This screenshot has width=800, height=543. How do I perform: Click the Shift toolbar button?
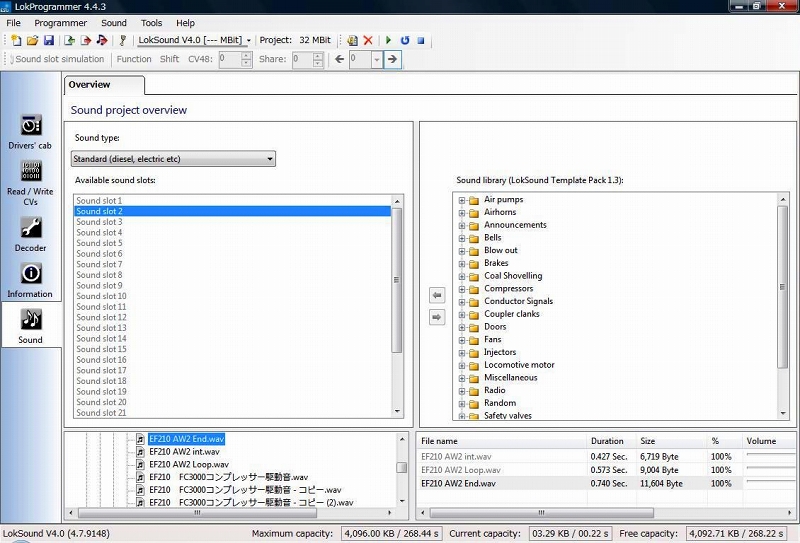(x=169, y=59)
